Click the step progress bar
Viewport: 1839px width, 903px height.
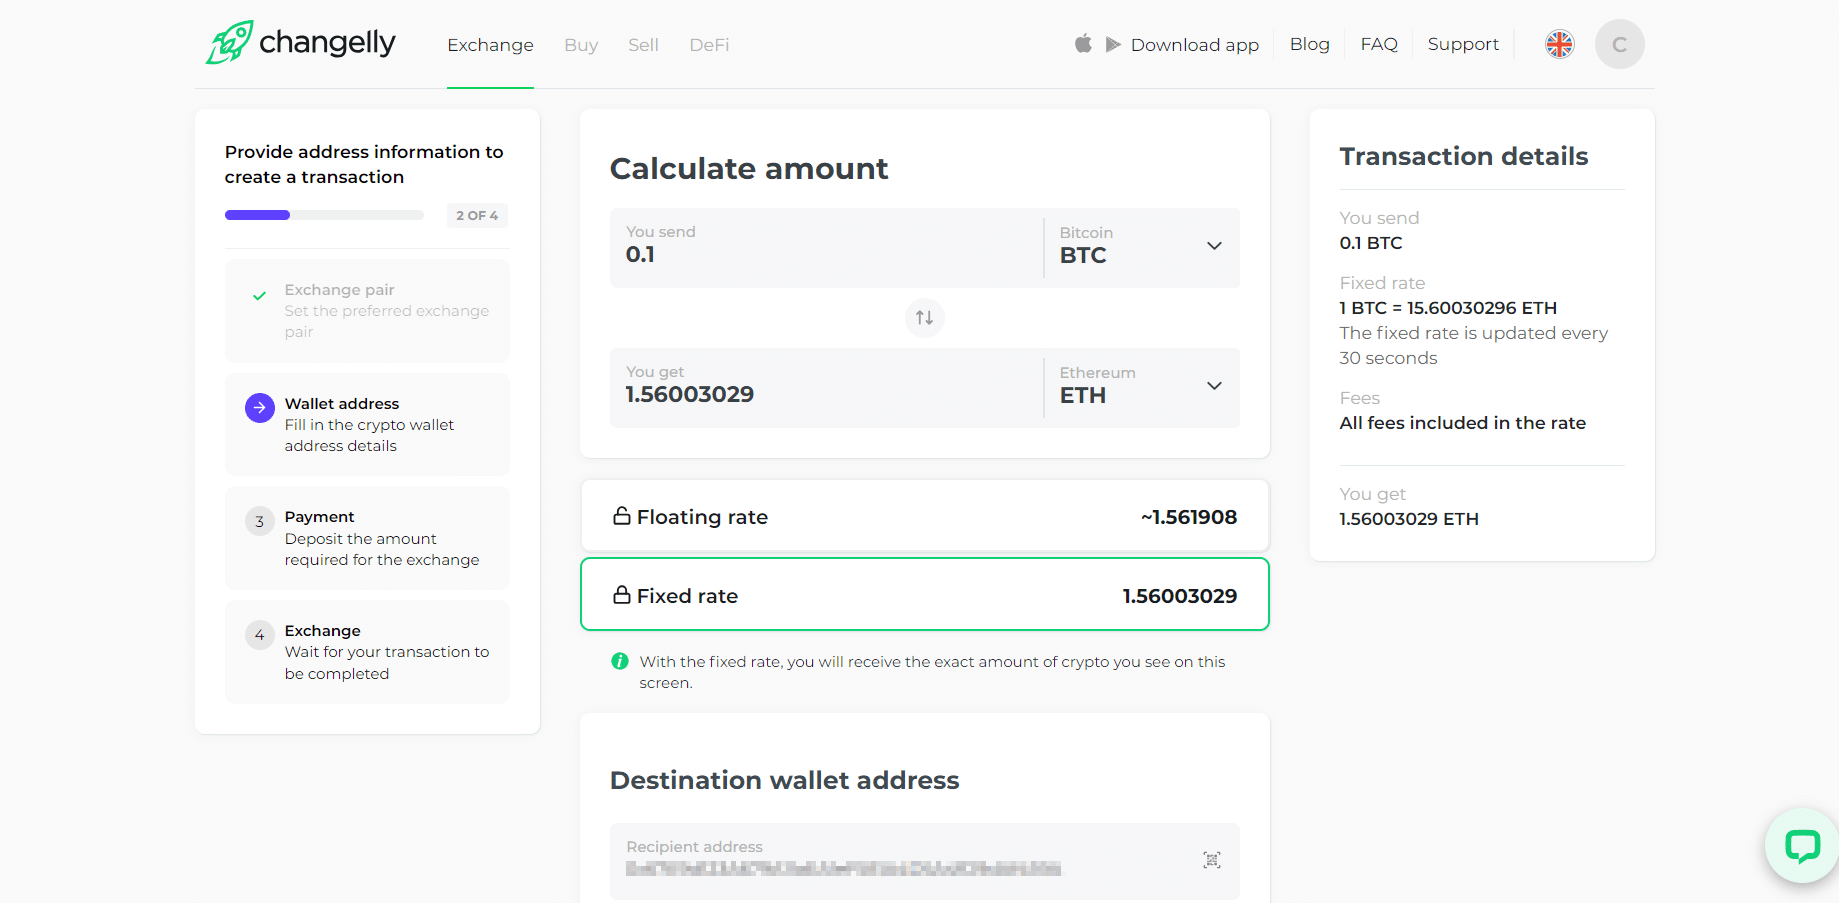pos(324,215)
